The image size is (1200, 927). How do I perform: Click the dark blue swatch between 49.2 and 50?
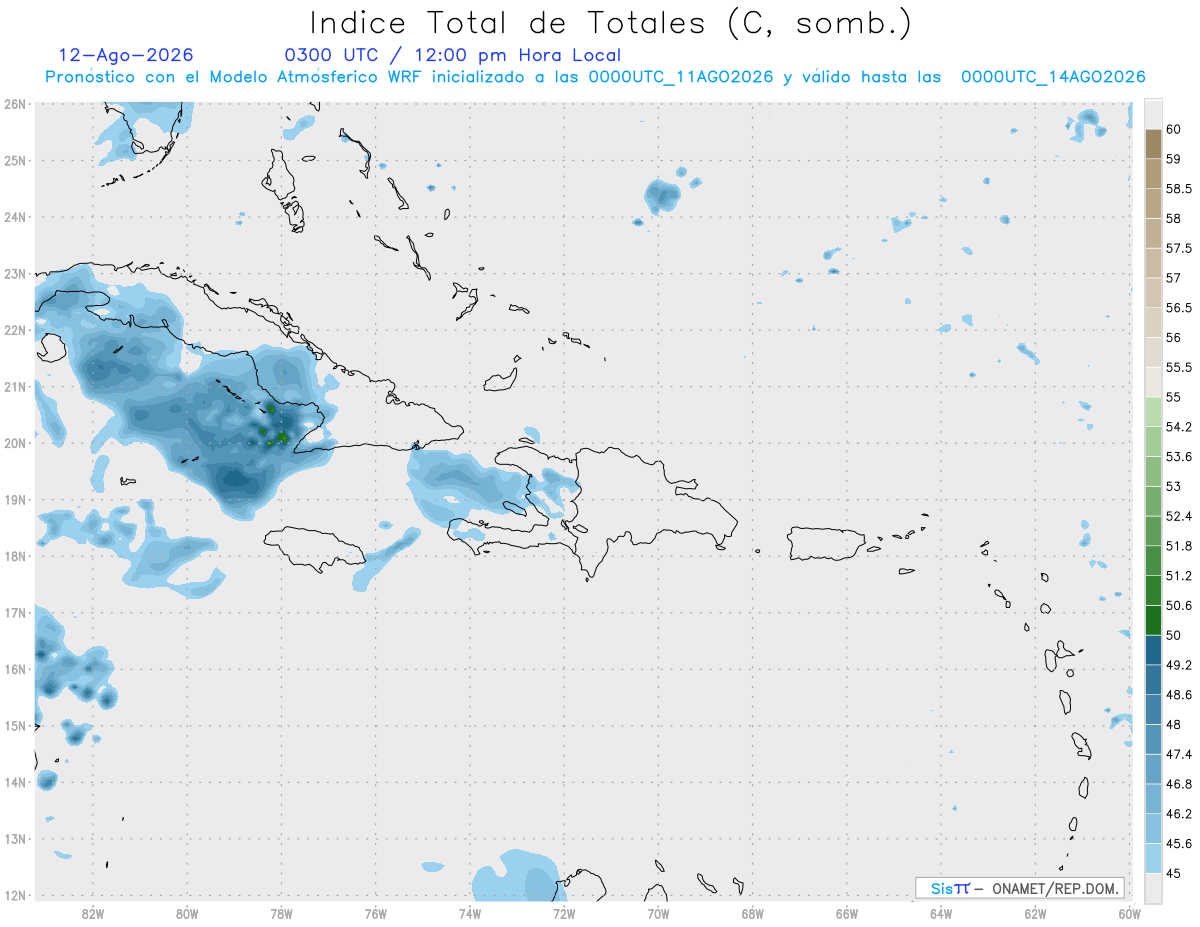click(x=1153, y=650)
